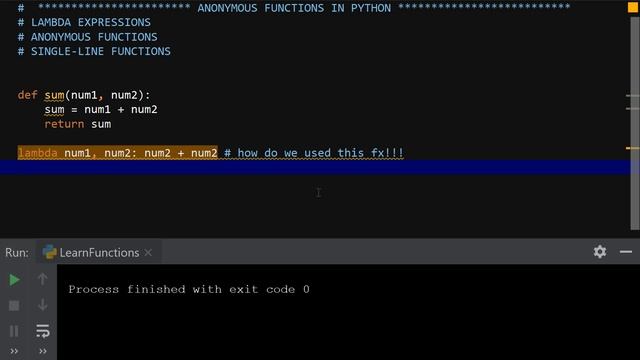Click 'sum = num1 + num2' assignment line
The width and height of the screenshot is (640, 360).
pos(101,109)
